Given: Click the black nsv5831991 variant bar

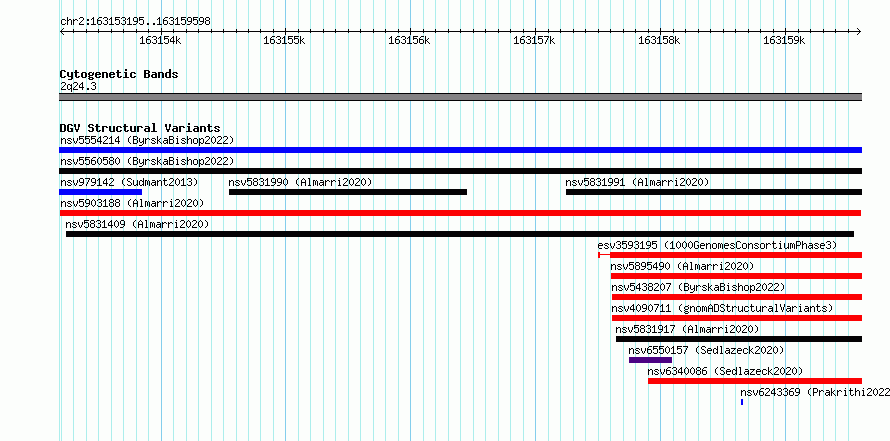Looking at the screenshot, I should (x=714, y=192).
